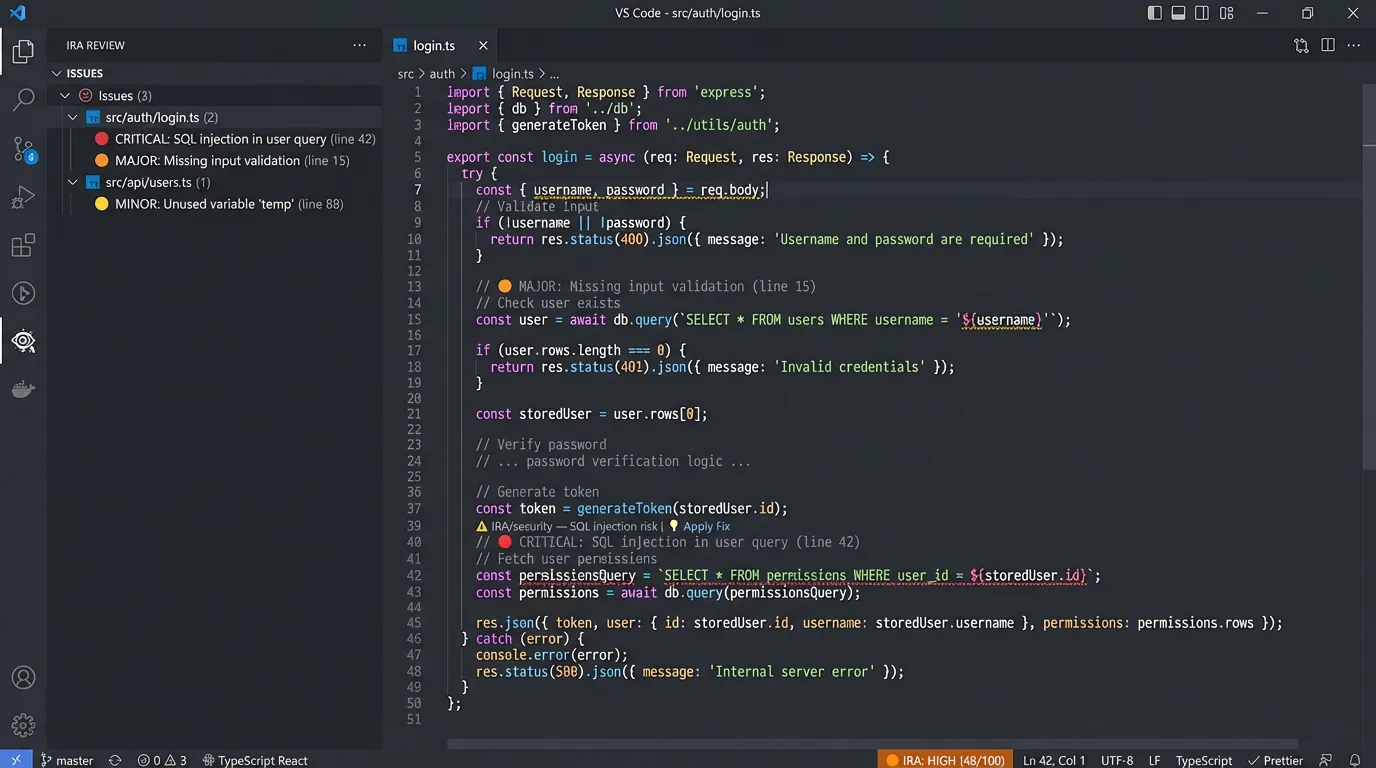Screen dimensions: 1376x768
Task: Click the Customize Layout icon in title bar
Action: coord(1226,13)
